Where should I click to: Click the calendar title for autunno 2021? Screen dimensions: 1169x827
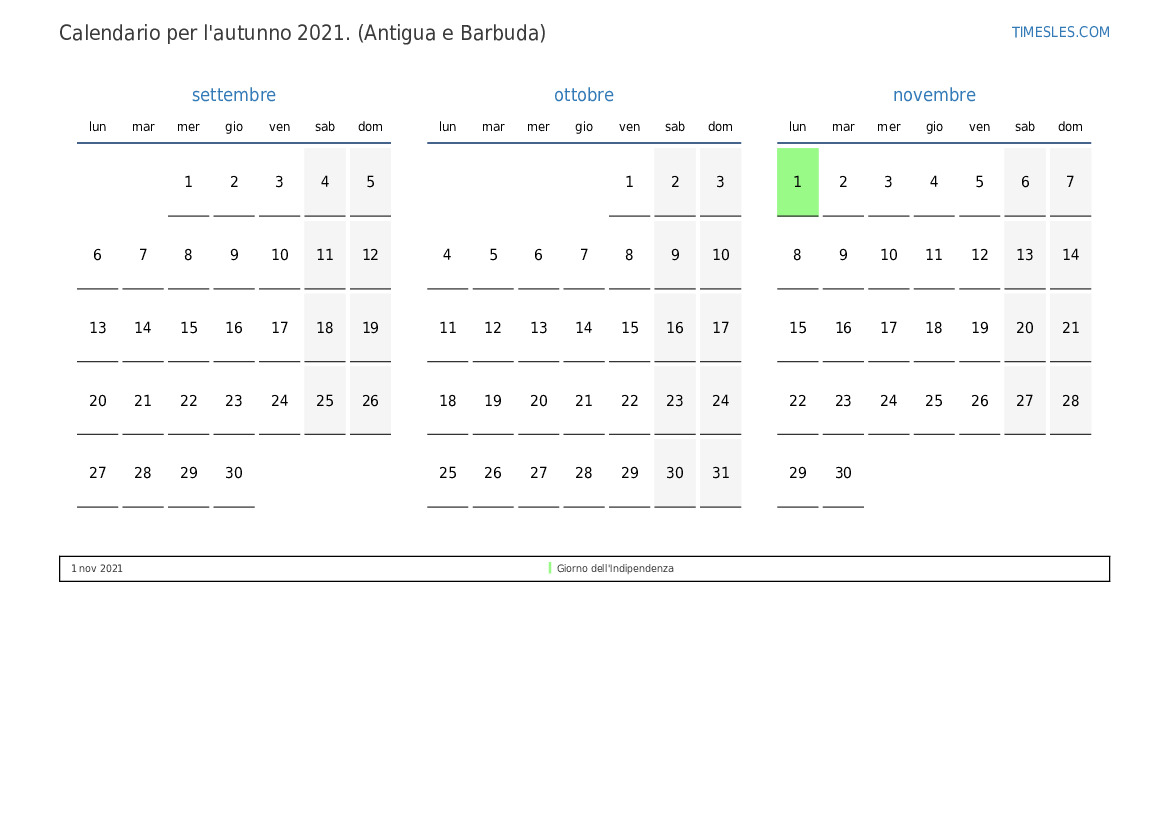[x=302, y=33]
